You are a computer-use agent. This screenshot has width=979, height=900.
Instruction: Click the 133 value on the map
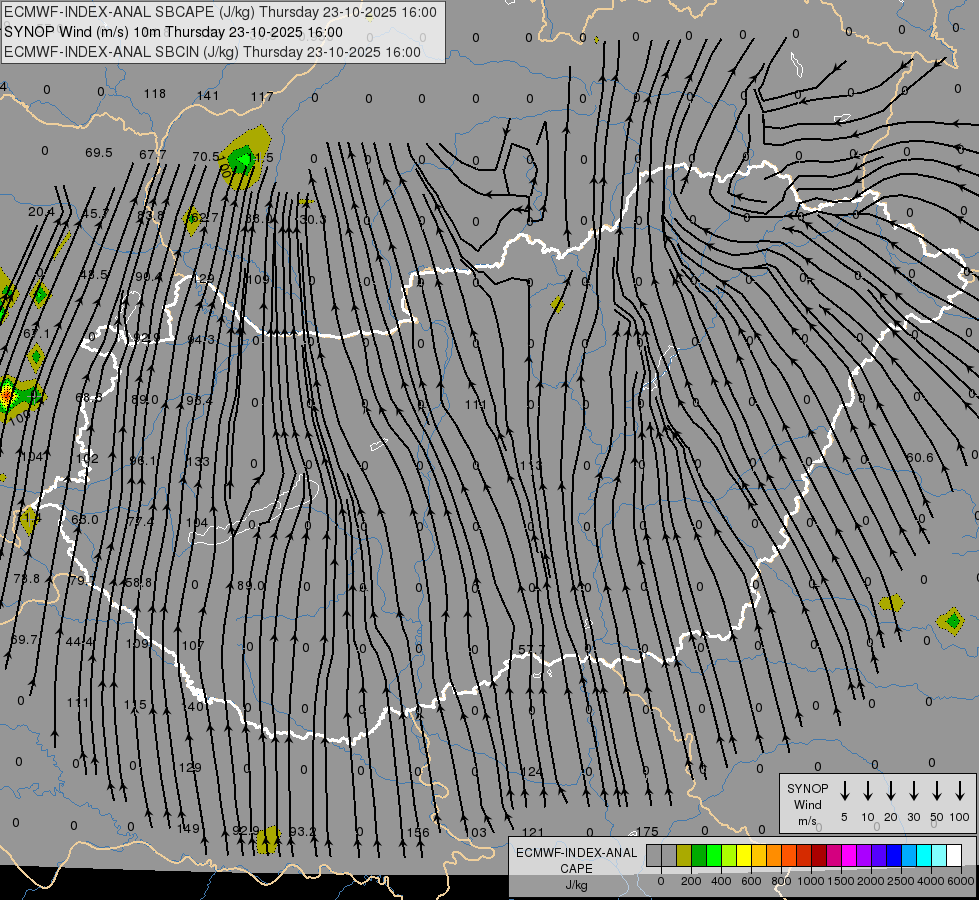[x=198, y=462]
